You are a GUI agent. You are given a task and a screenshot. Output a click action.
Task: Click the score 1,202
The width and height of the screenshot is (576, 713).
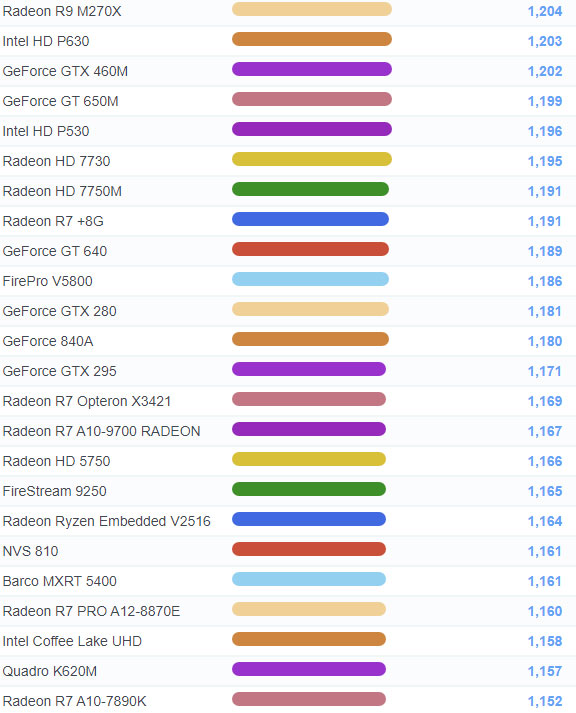coord(545,71)
